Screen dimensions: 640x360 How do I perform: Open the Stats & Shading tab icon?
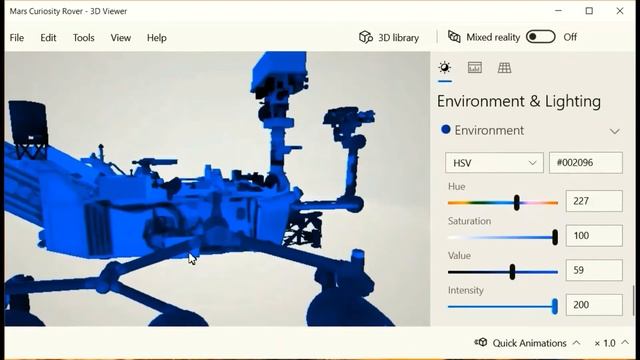pyautogui.click(x=474, y=67)
